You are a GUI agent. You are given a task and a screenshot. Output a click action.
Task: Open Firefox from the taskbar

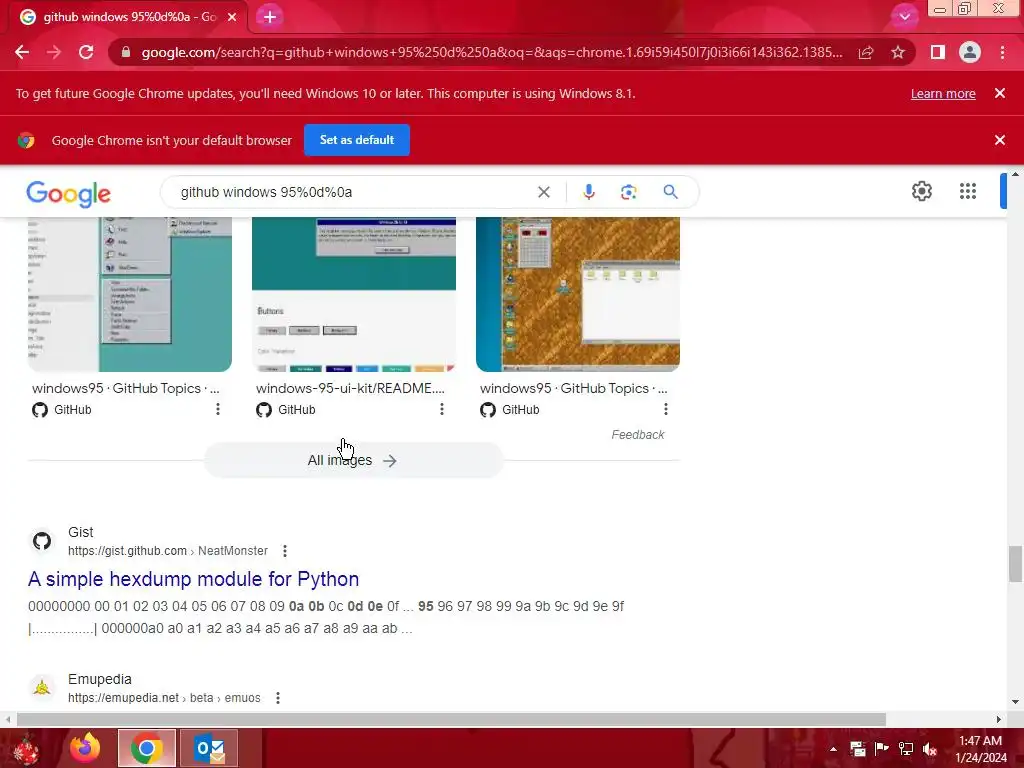[86, 748]
